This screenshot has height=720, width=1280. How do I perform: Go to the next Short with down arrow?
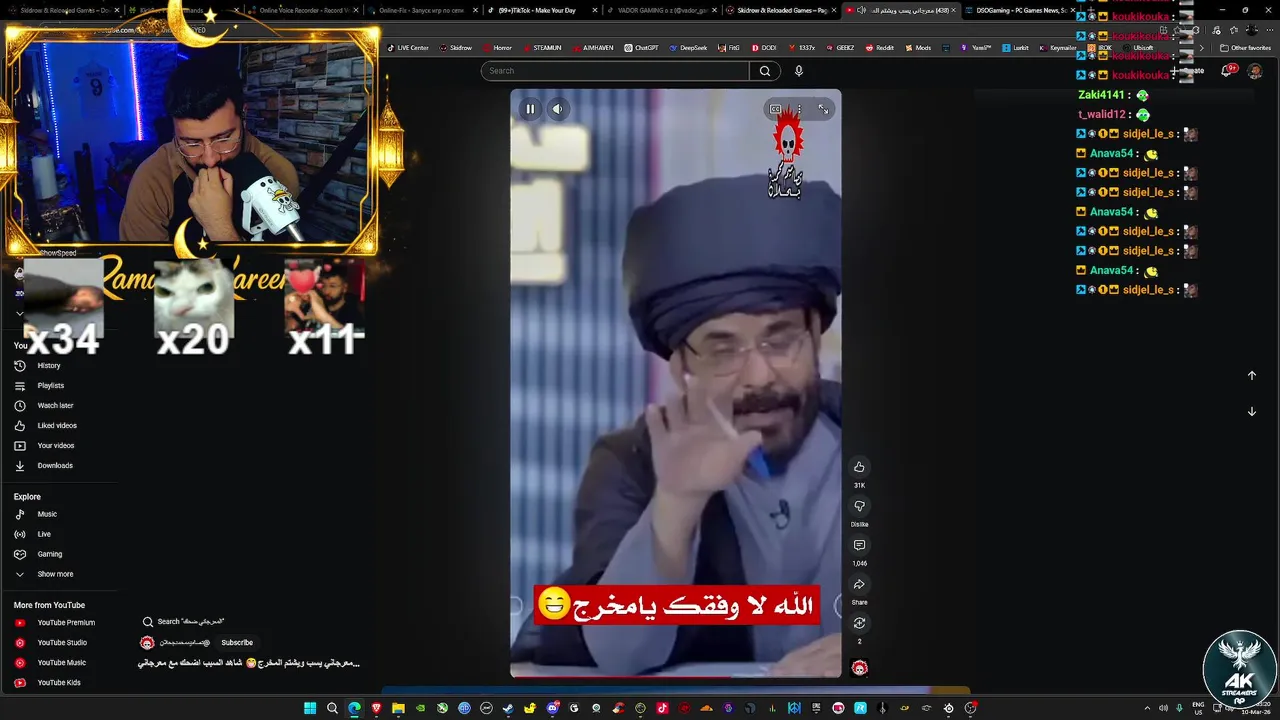click(x=1251, y=412)
